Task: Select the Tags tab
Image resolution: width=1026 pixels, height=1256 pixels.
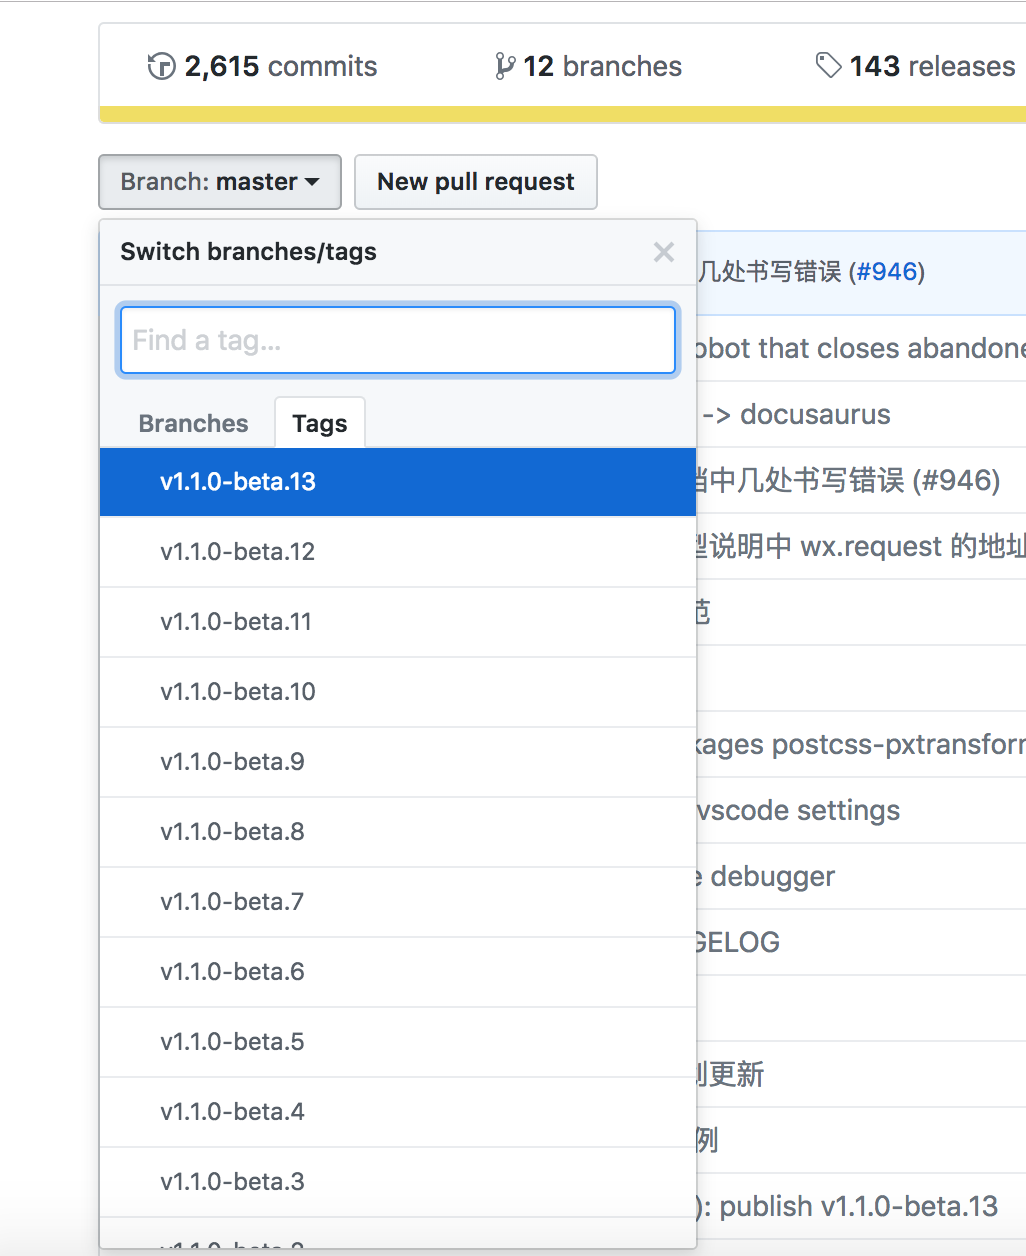Action: [320, 423]
